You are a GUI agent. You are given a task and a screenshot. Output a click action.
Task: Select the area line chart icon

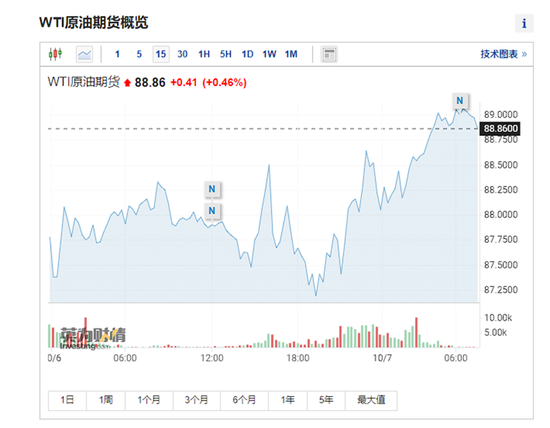(x=85, y=54)
